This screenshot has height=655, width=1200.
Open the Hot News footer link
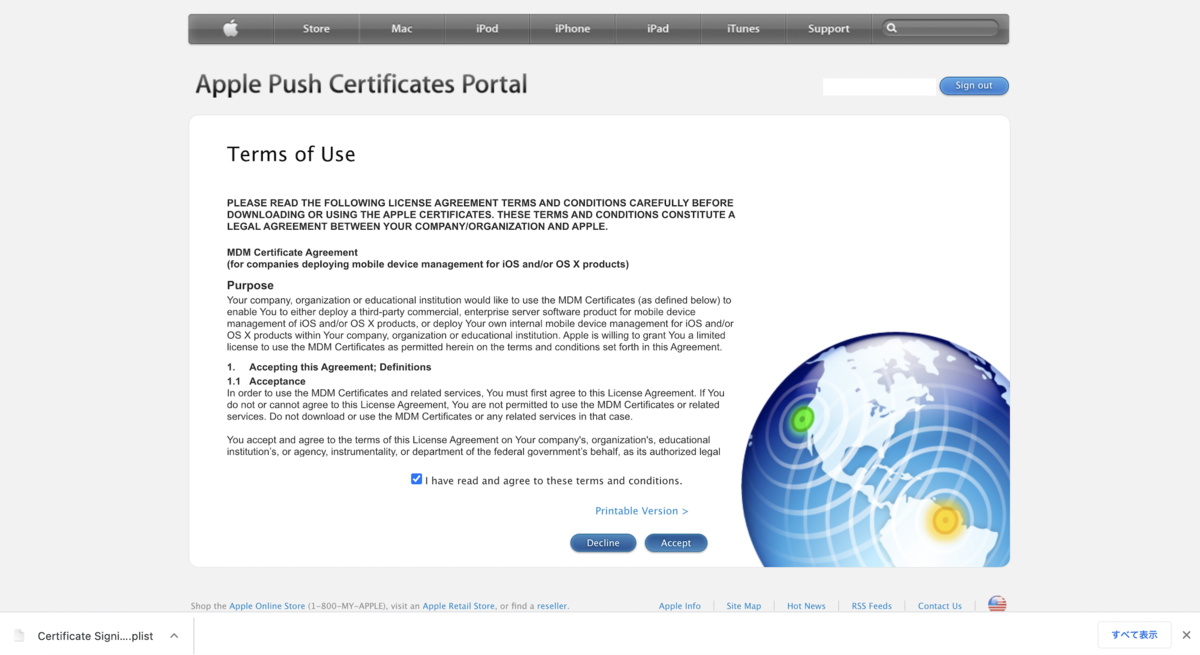(x=806, y=606)
